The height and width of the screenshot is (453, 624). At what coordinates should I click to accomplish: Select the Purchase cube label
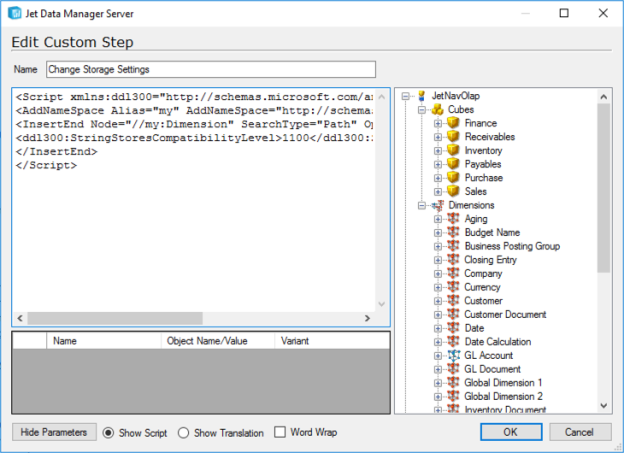484,178
